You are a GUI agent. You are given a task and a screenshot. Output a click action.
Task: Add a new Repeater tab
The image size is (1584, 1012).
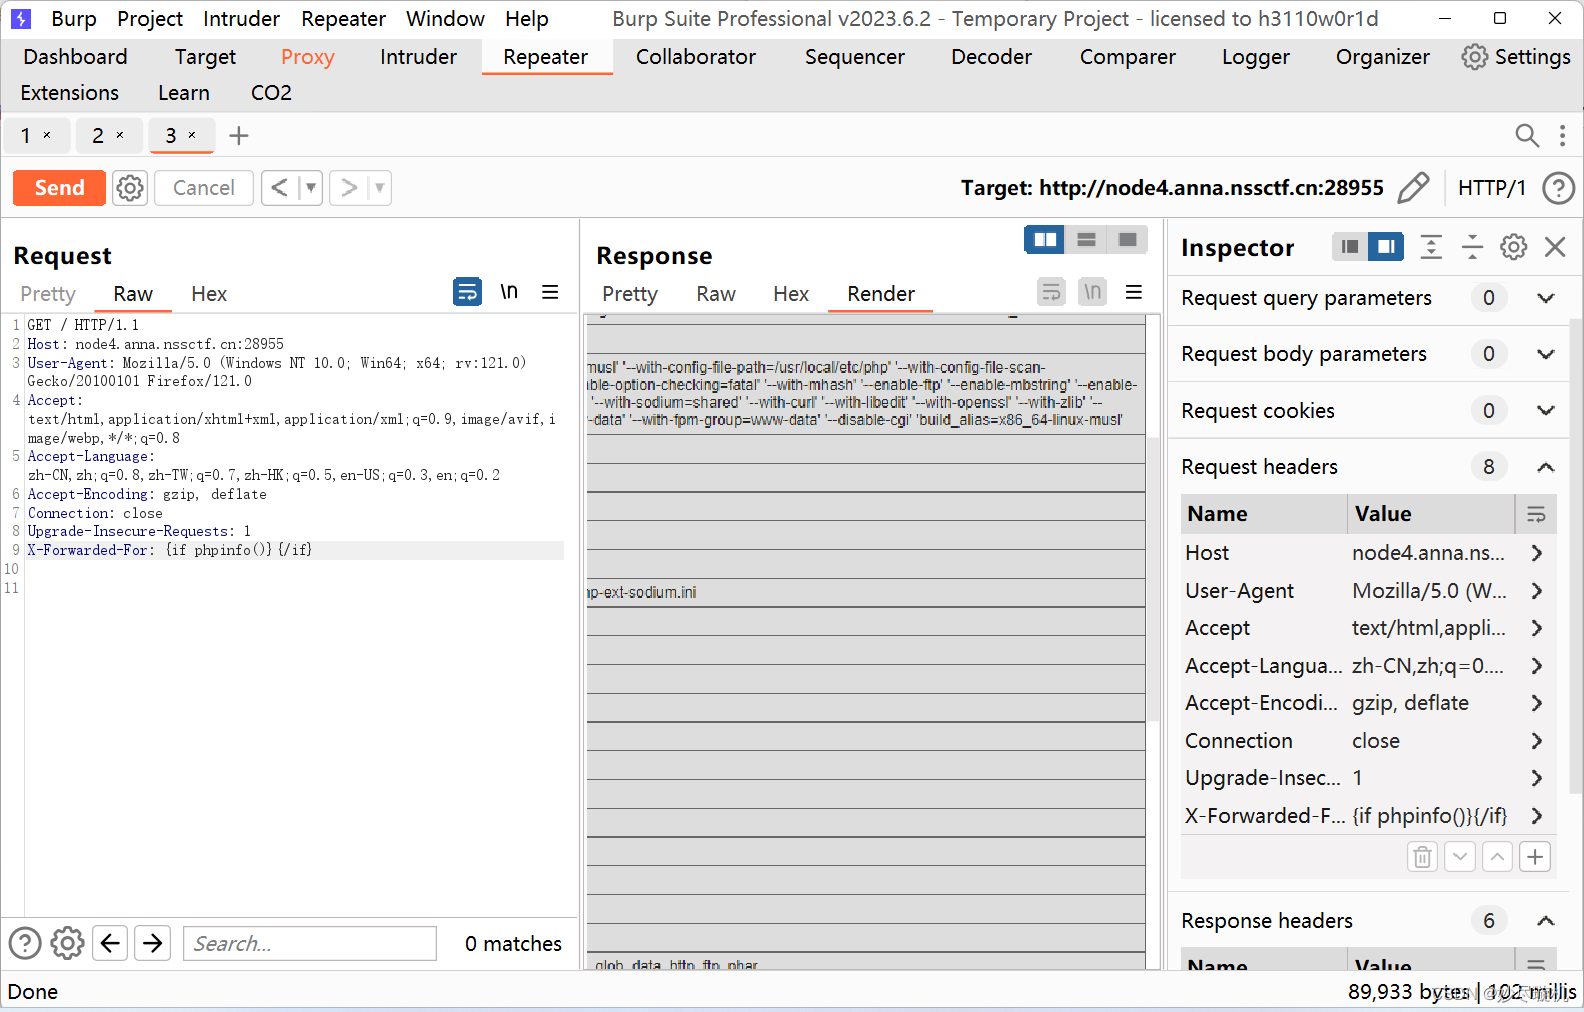click(238, 135)
